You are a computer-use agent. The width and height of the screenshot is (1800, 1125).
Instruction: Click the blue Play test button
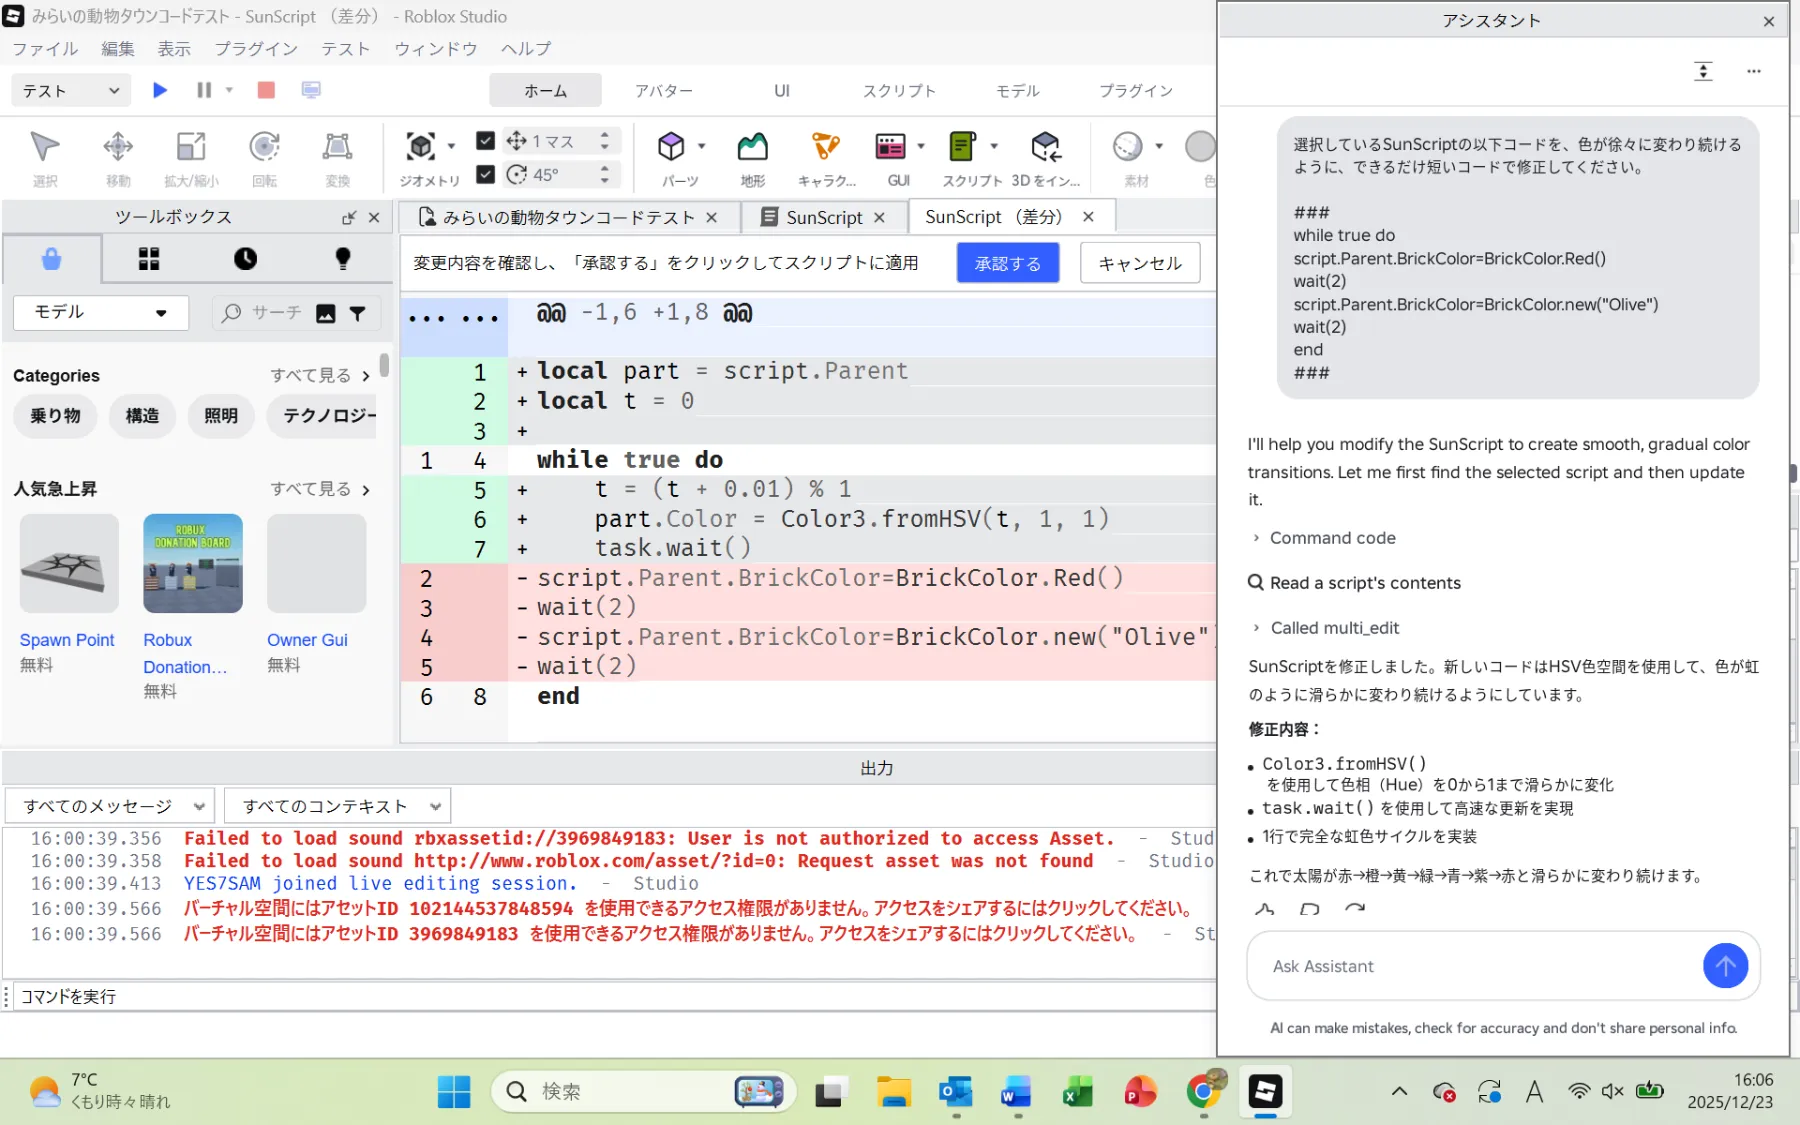click(x=159, y=90)
